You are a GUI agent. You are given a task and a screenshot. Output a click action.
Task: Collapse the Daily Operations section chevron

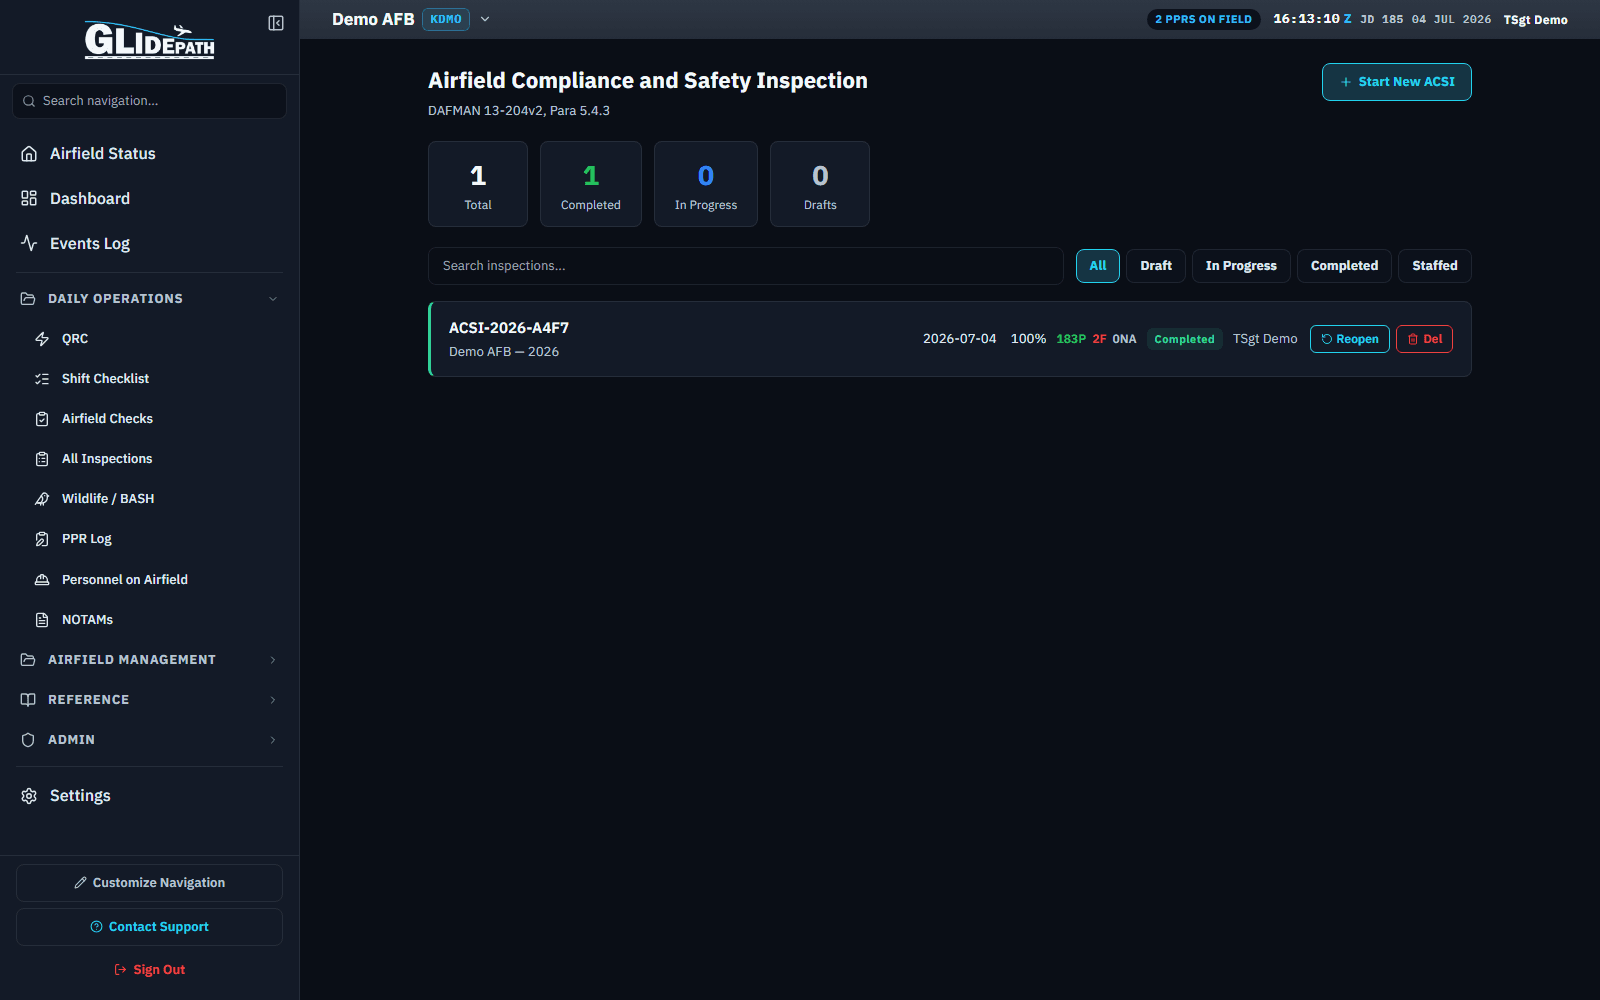273,299
